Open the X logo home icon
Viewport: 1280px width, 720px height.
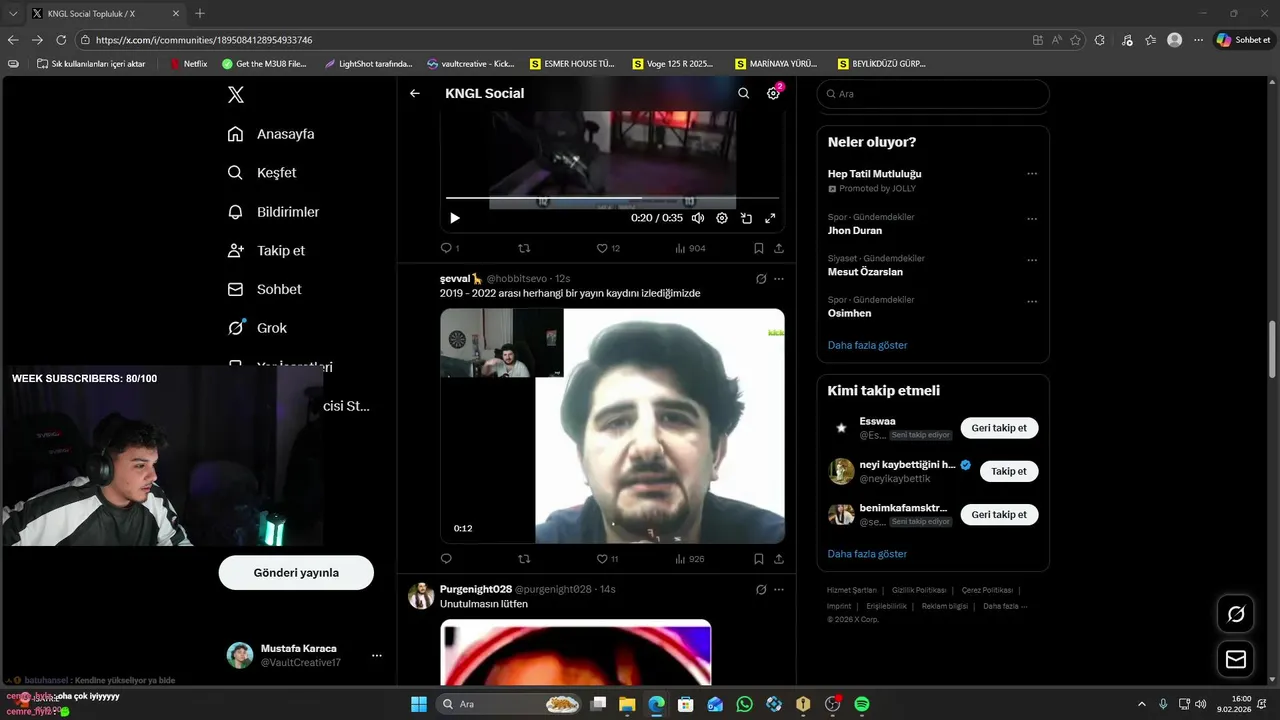click(235, 95)
